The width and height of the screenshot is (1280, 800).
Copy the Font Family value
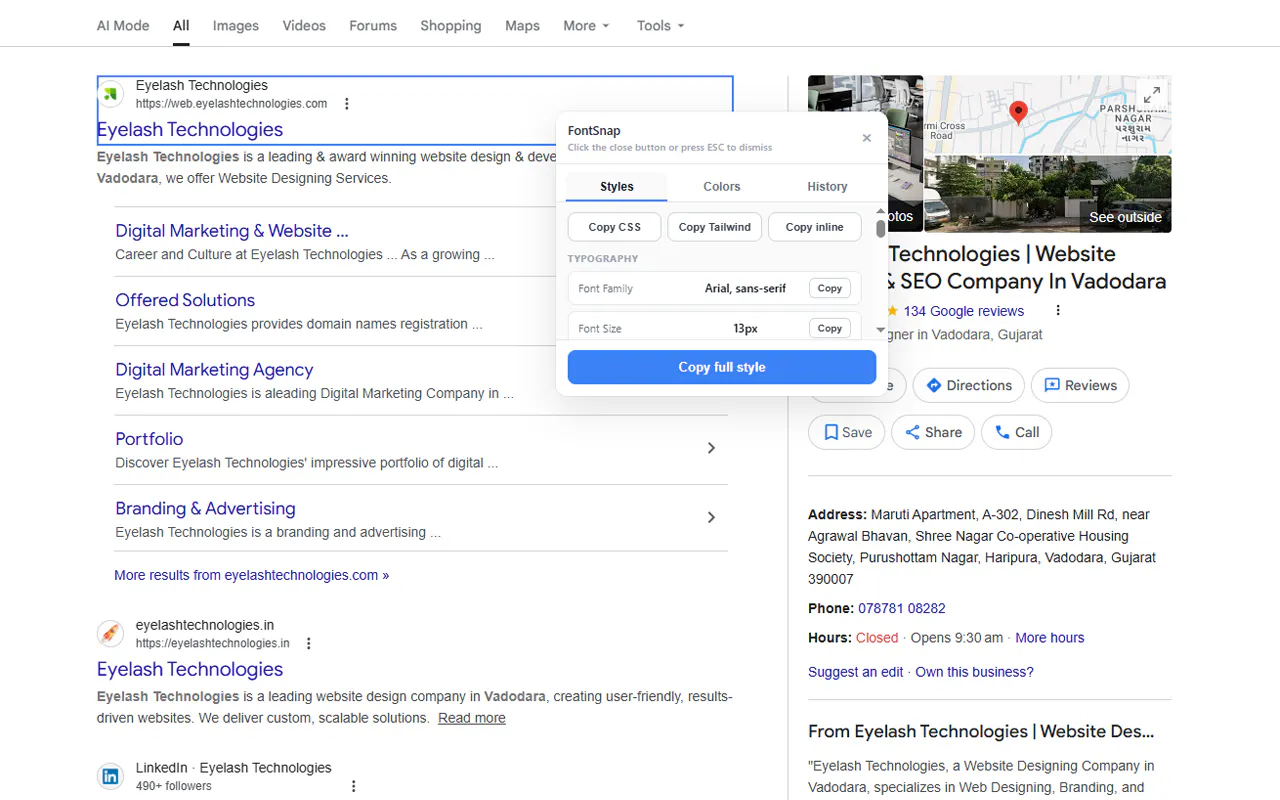(830, 288)
